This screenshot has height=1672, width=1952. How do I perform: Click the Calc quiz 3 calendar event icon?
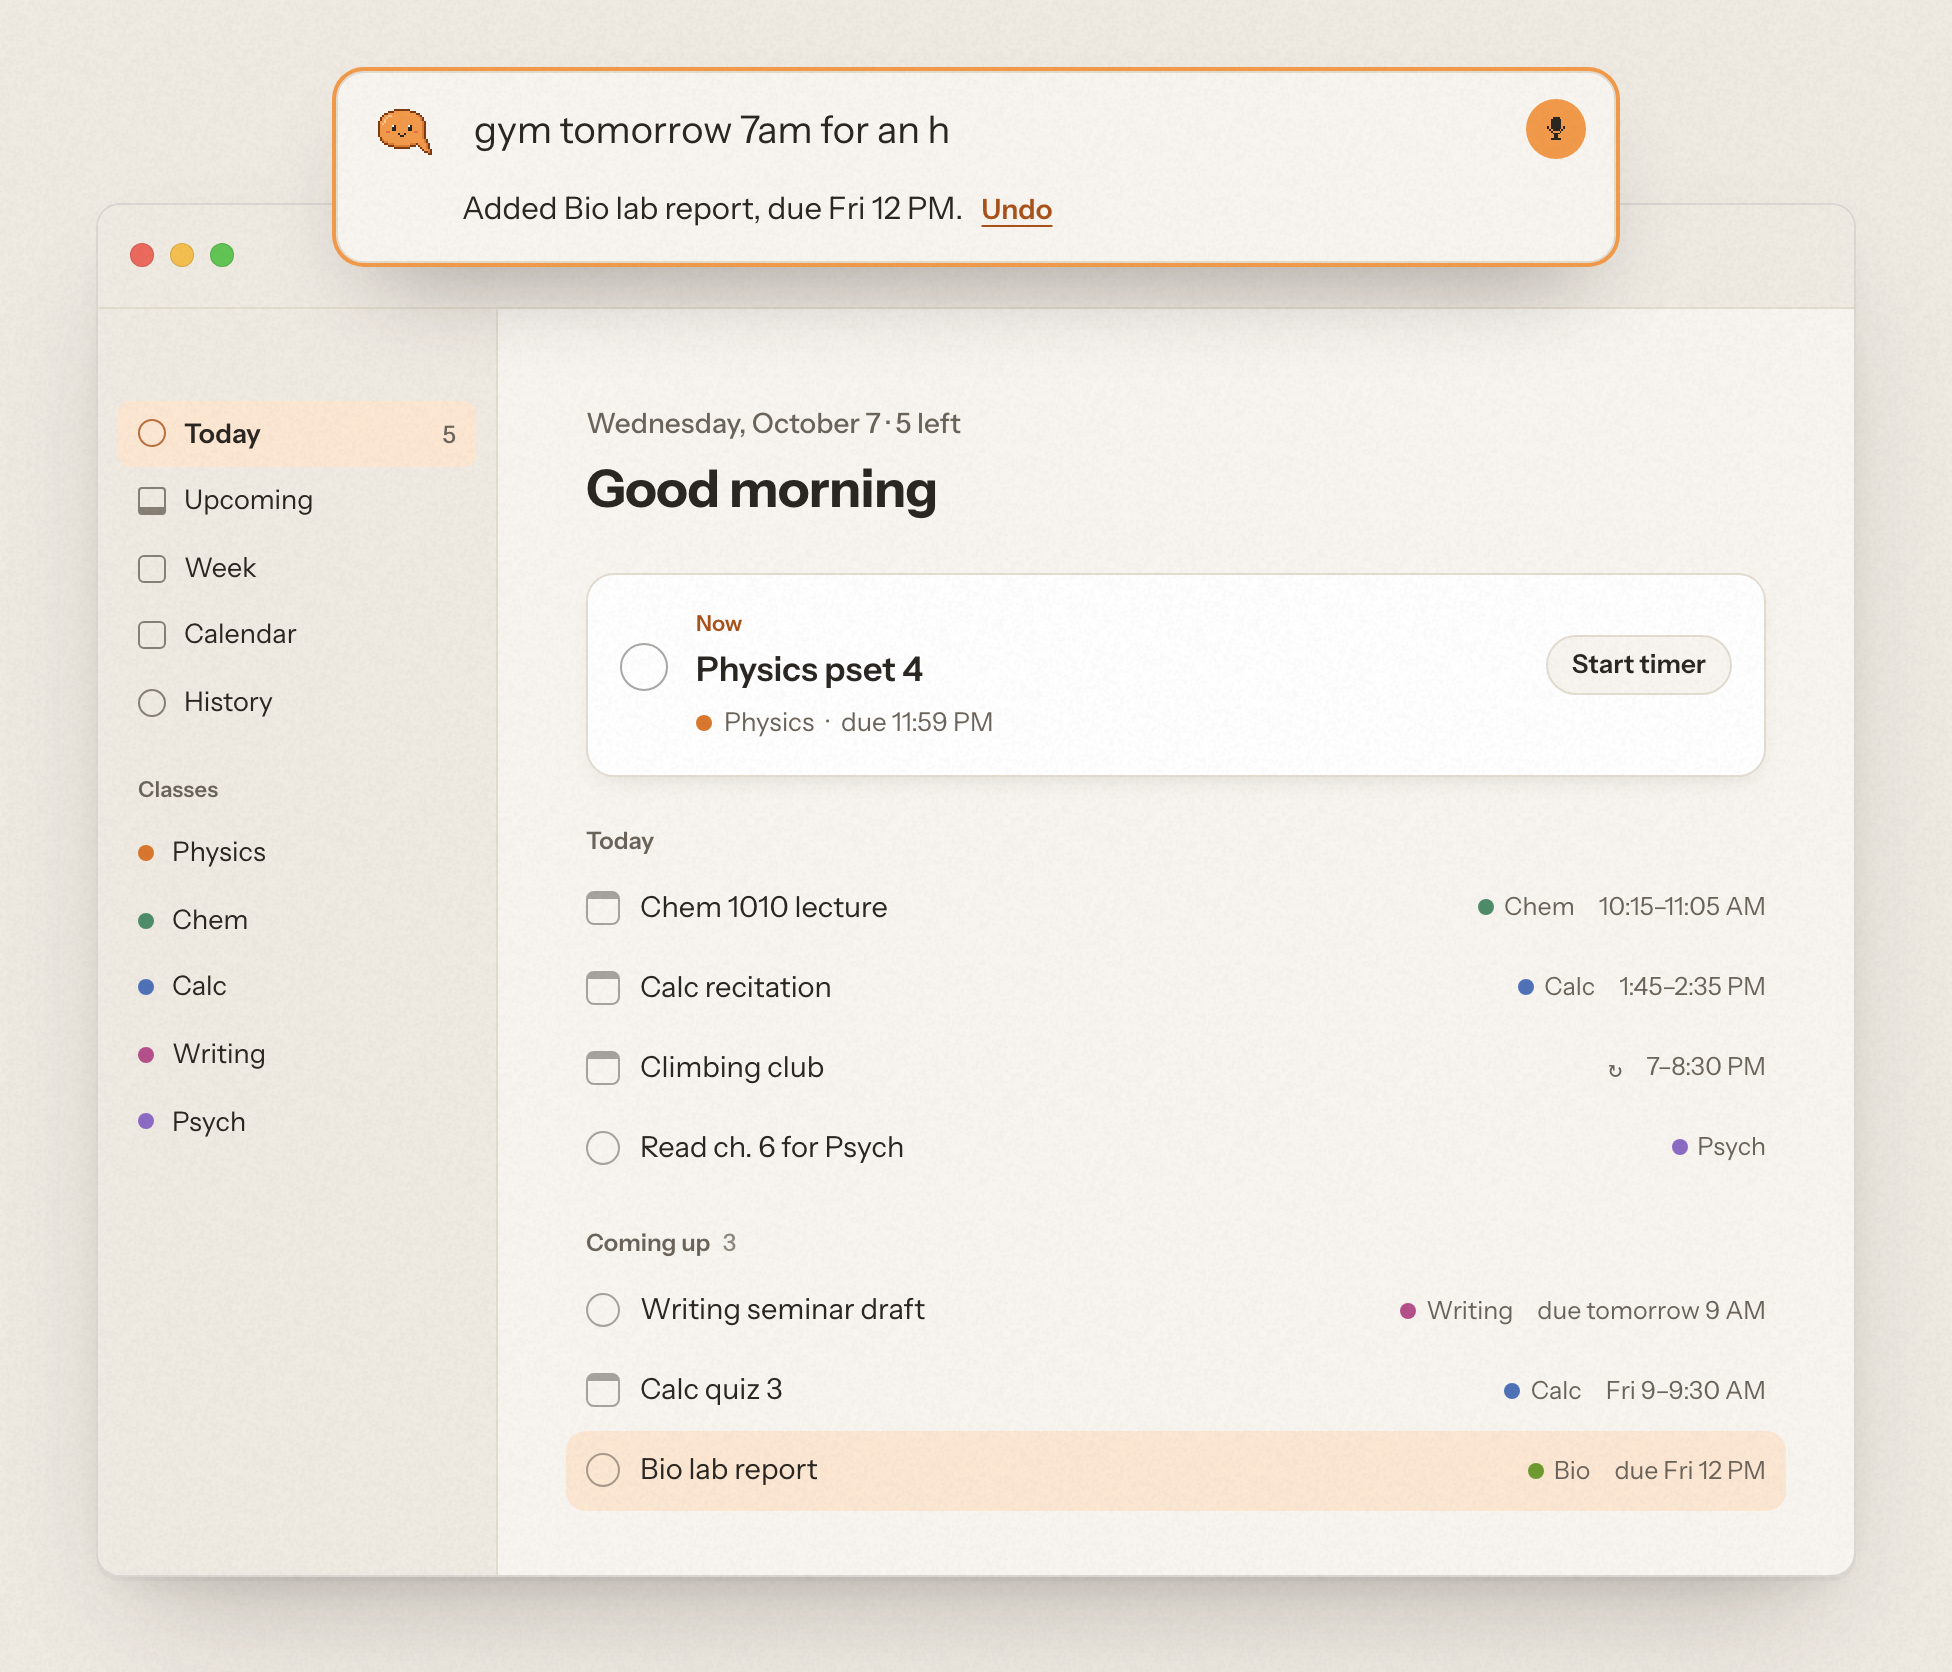[x=603, y=1390]
